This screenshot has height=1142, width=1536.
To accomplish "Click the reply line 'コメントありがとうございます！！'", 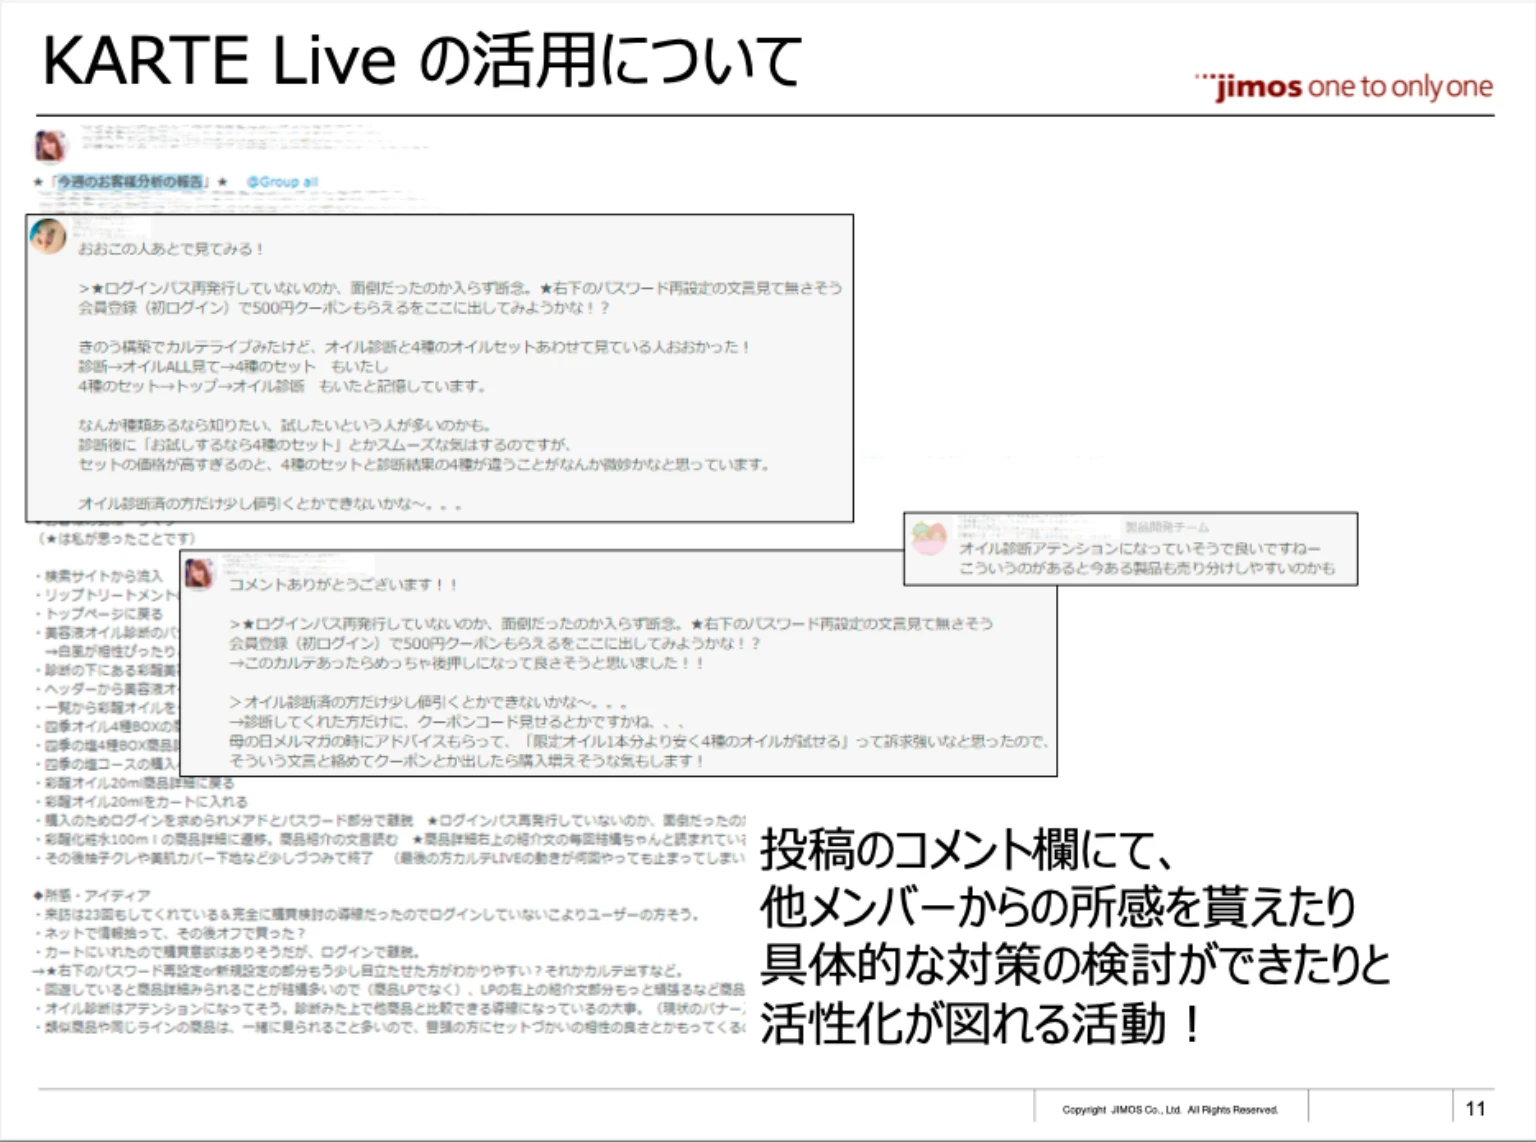I will pyautogui.click(x=343, y=584).
